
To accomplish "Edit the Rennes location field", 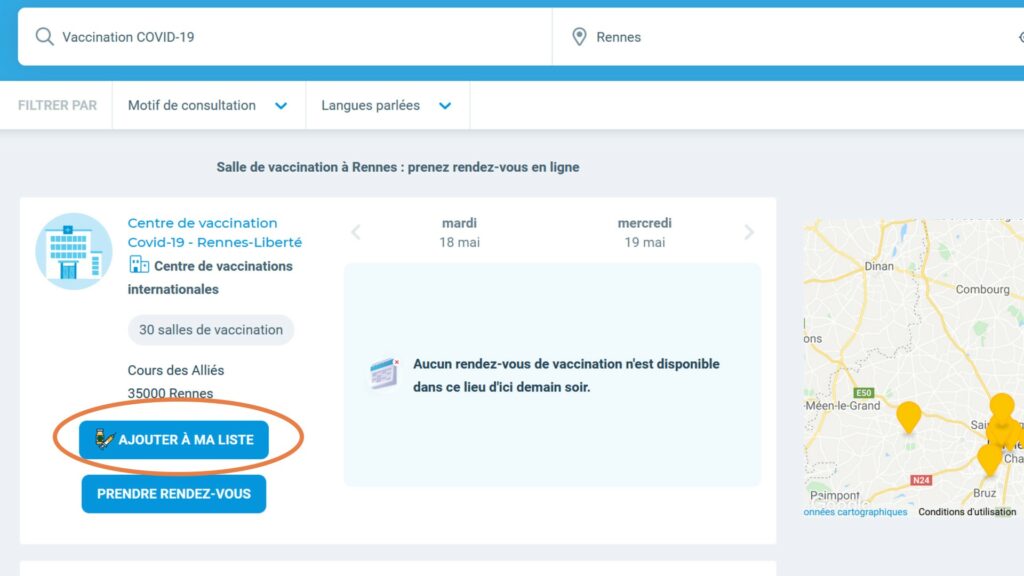I will click(x=788, y=37).
